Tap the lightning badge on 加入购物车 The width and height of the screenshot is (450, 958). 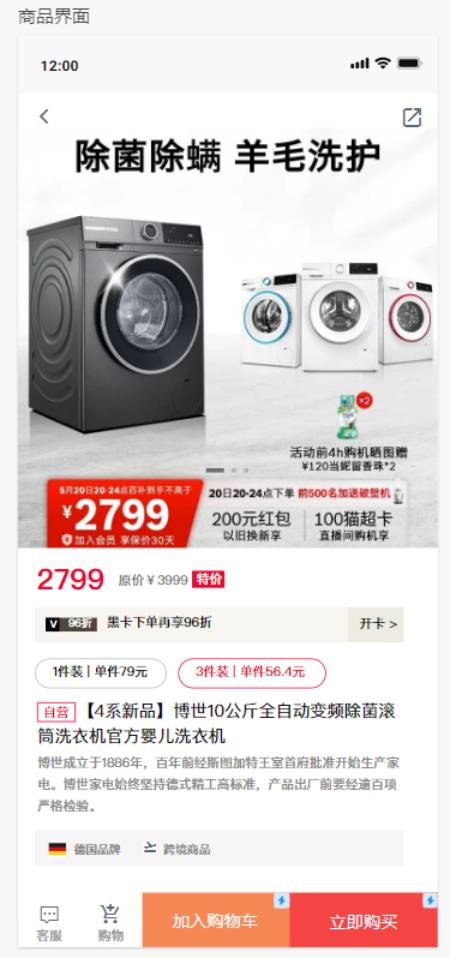281,901
